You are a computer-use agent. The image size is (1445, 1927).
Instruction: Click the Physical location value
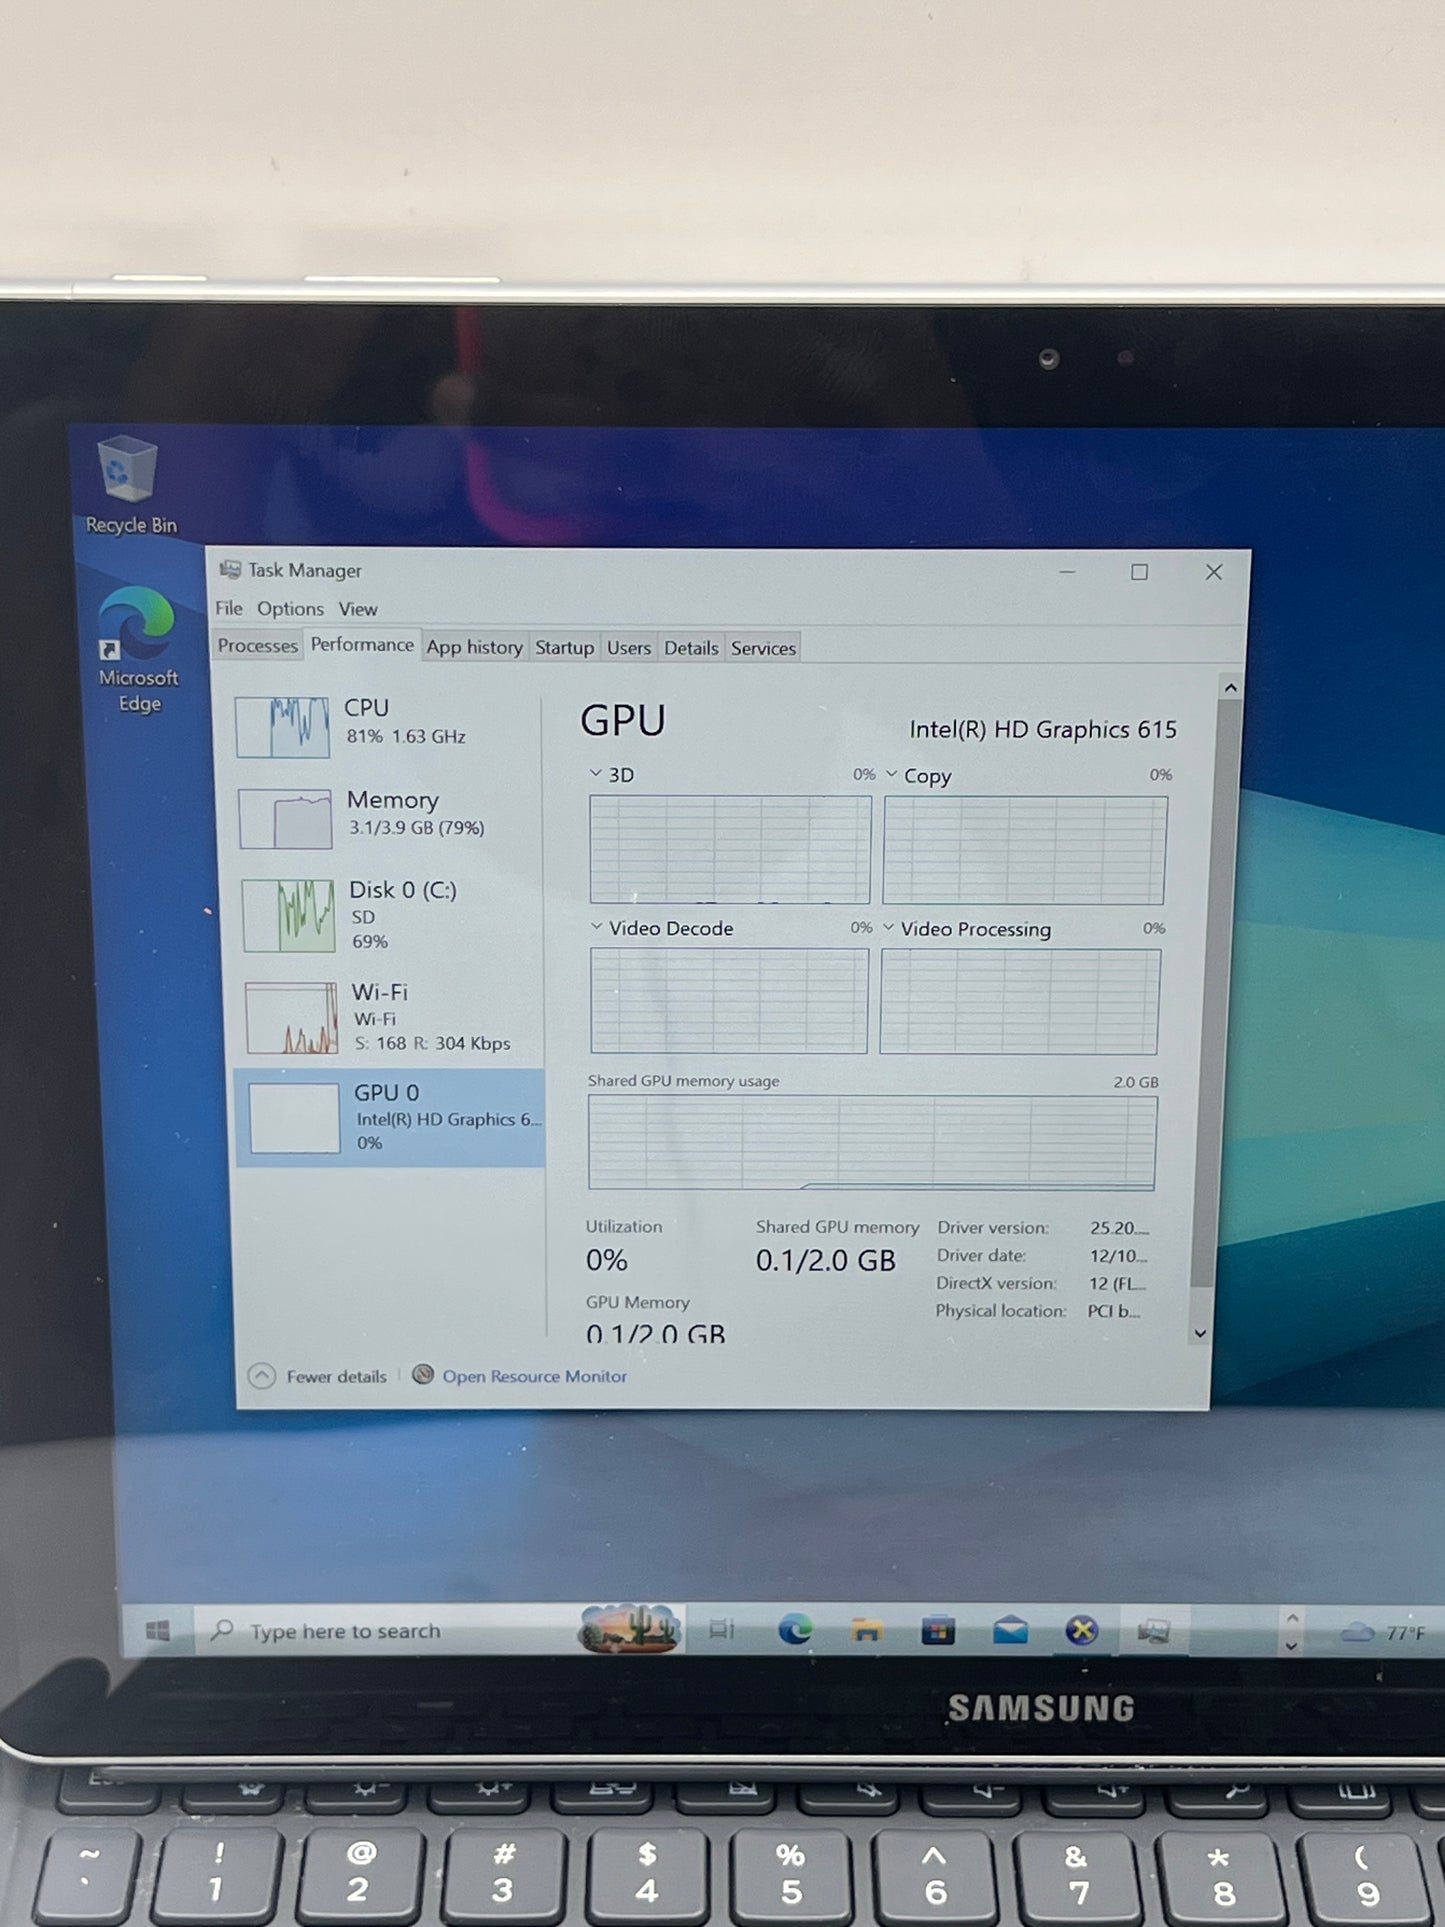click(1113, 1311)
